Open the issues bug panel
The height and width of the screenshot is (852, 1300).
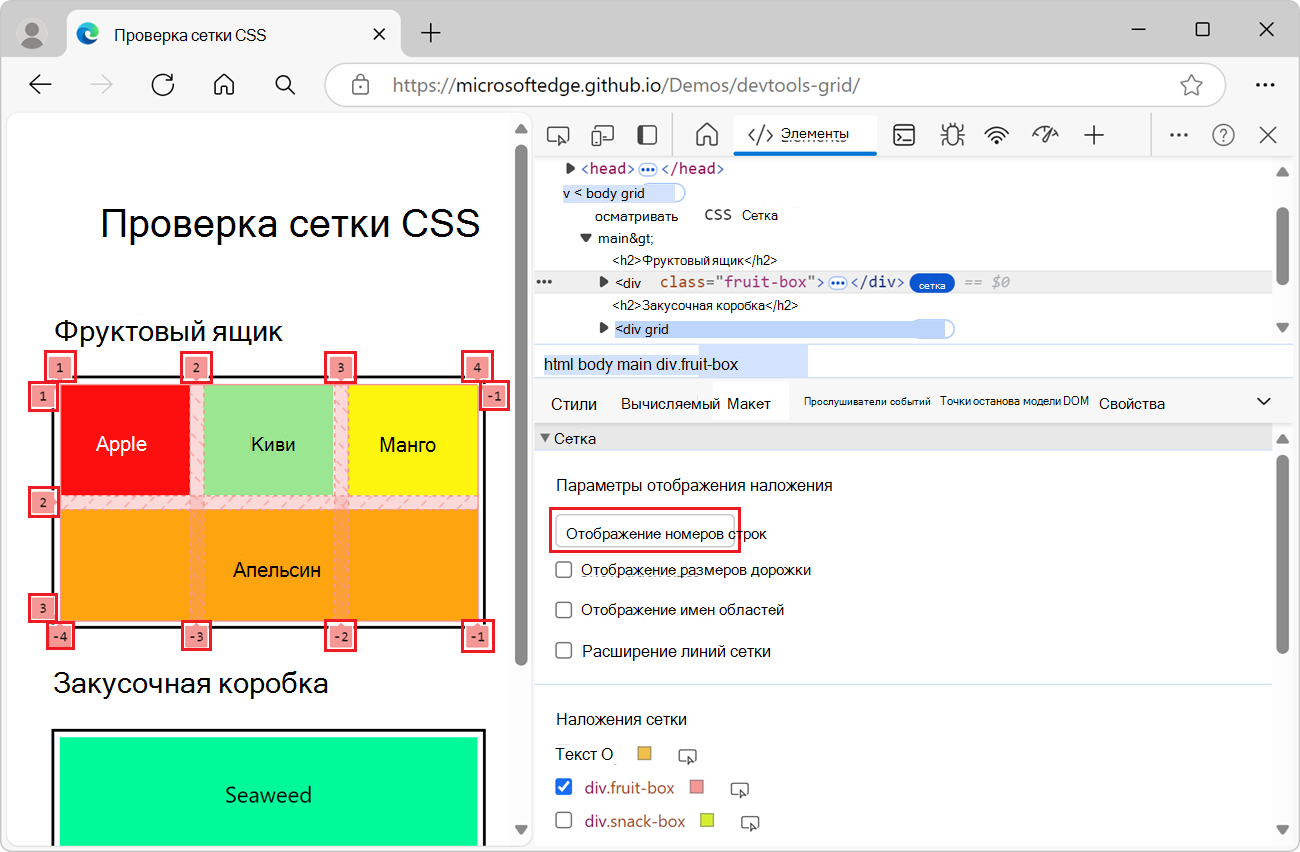952,134
